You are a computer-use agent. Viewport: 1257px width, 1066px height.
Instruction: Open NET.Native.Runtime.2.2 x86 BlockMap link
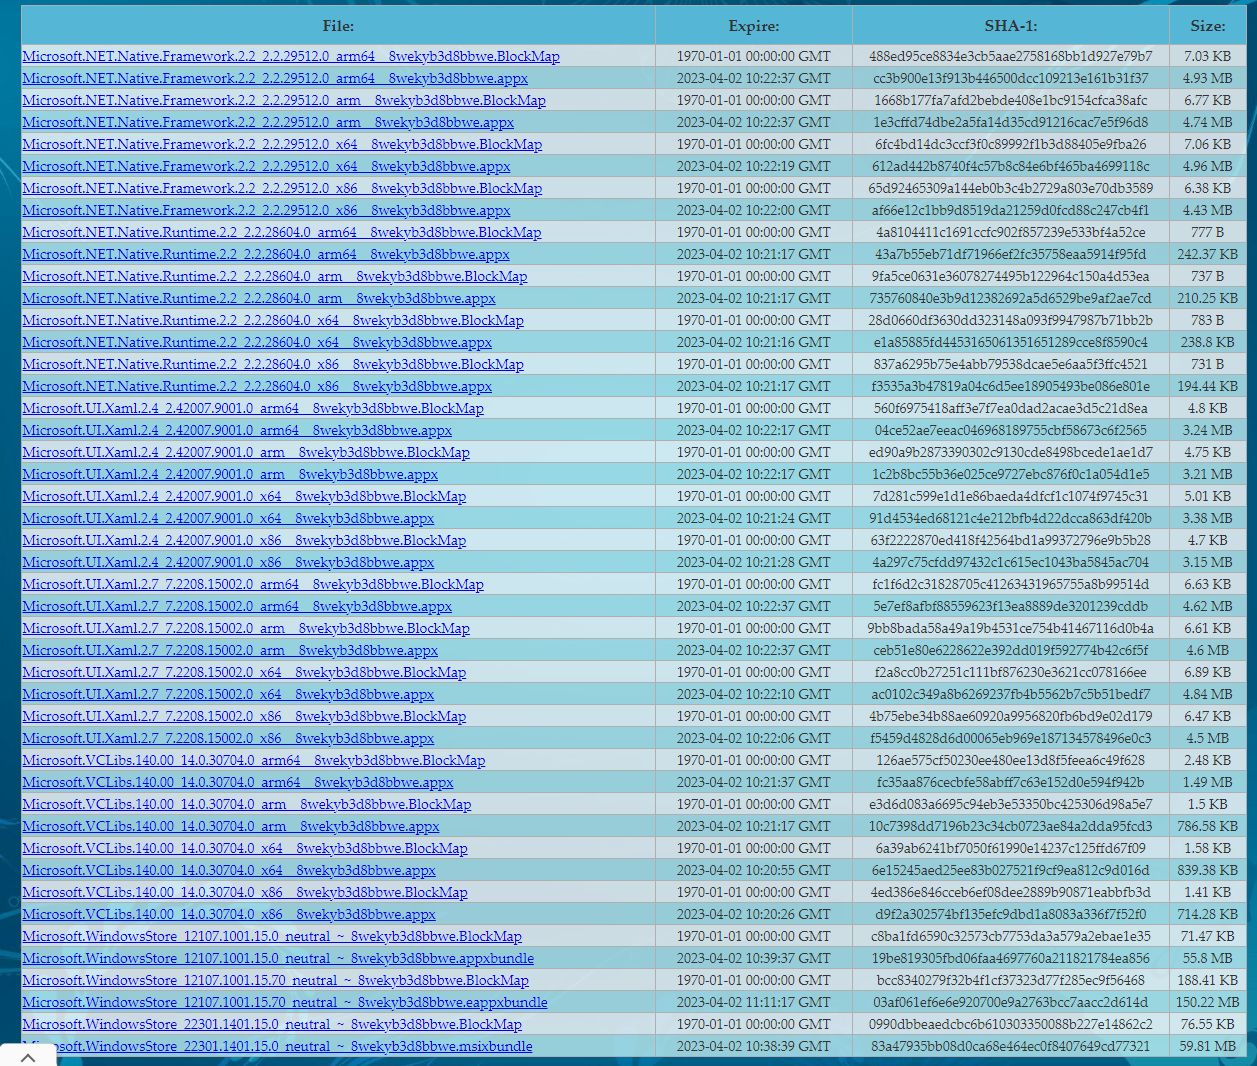click(x=273, y=364)
